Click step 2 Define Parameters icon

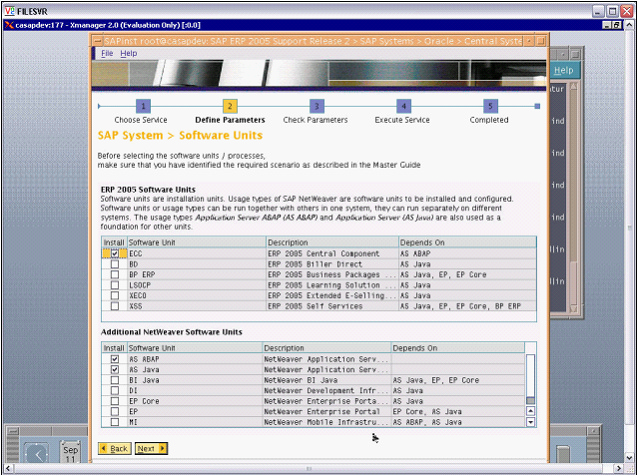pos(230,105)
